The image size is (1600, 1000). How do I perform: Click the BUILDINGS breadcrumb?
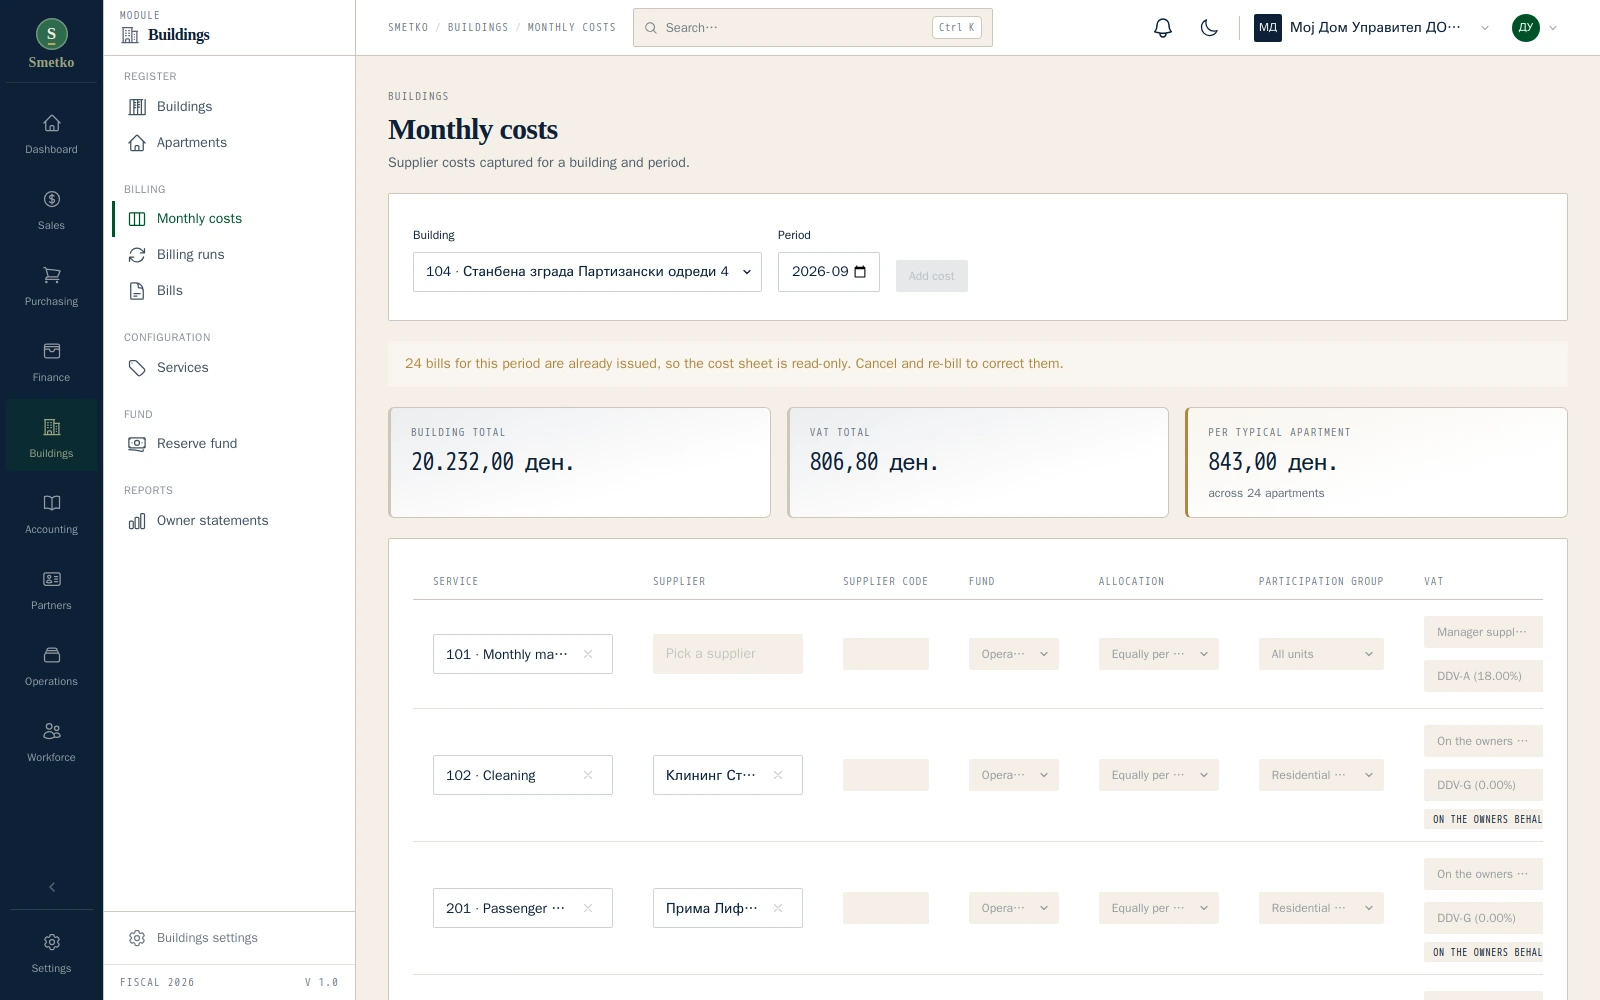478,28
